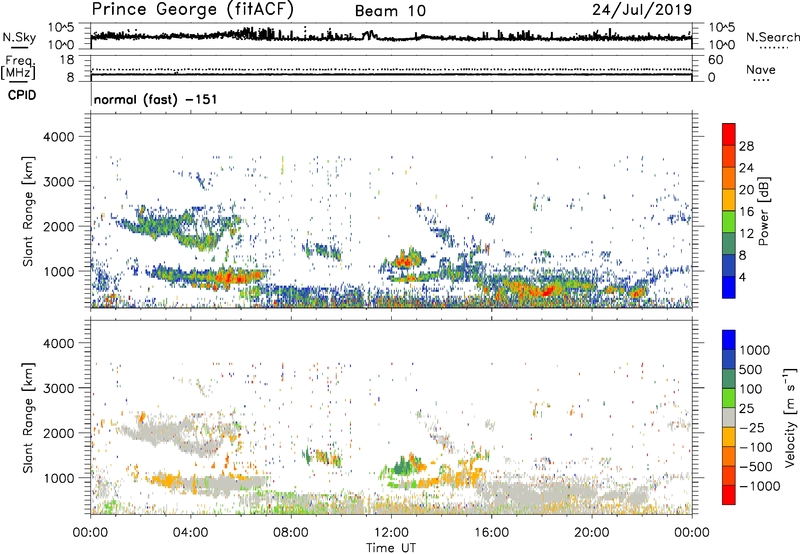Pick the light green 12–16 dB power segment

coord(729,222)
